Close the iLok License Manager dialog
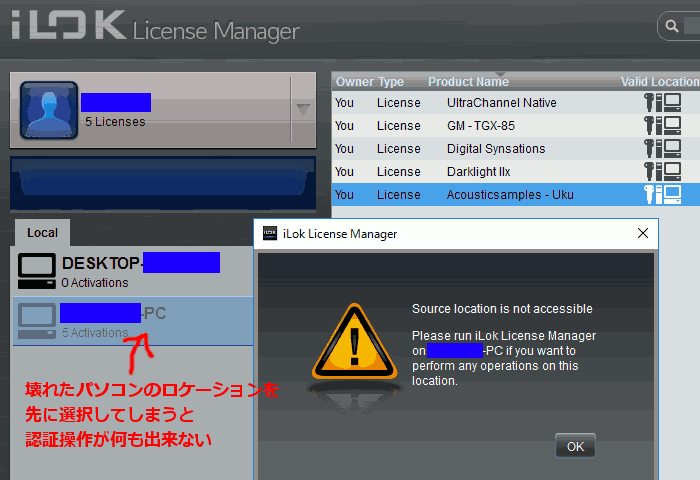This screenshot has height=480, width=700. [x=642, y=233]
